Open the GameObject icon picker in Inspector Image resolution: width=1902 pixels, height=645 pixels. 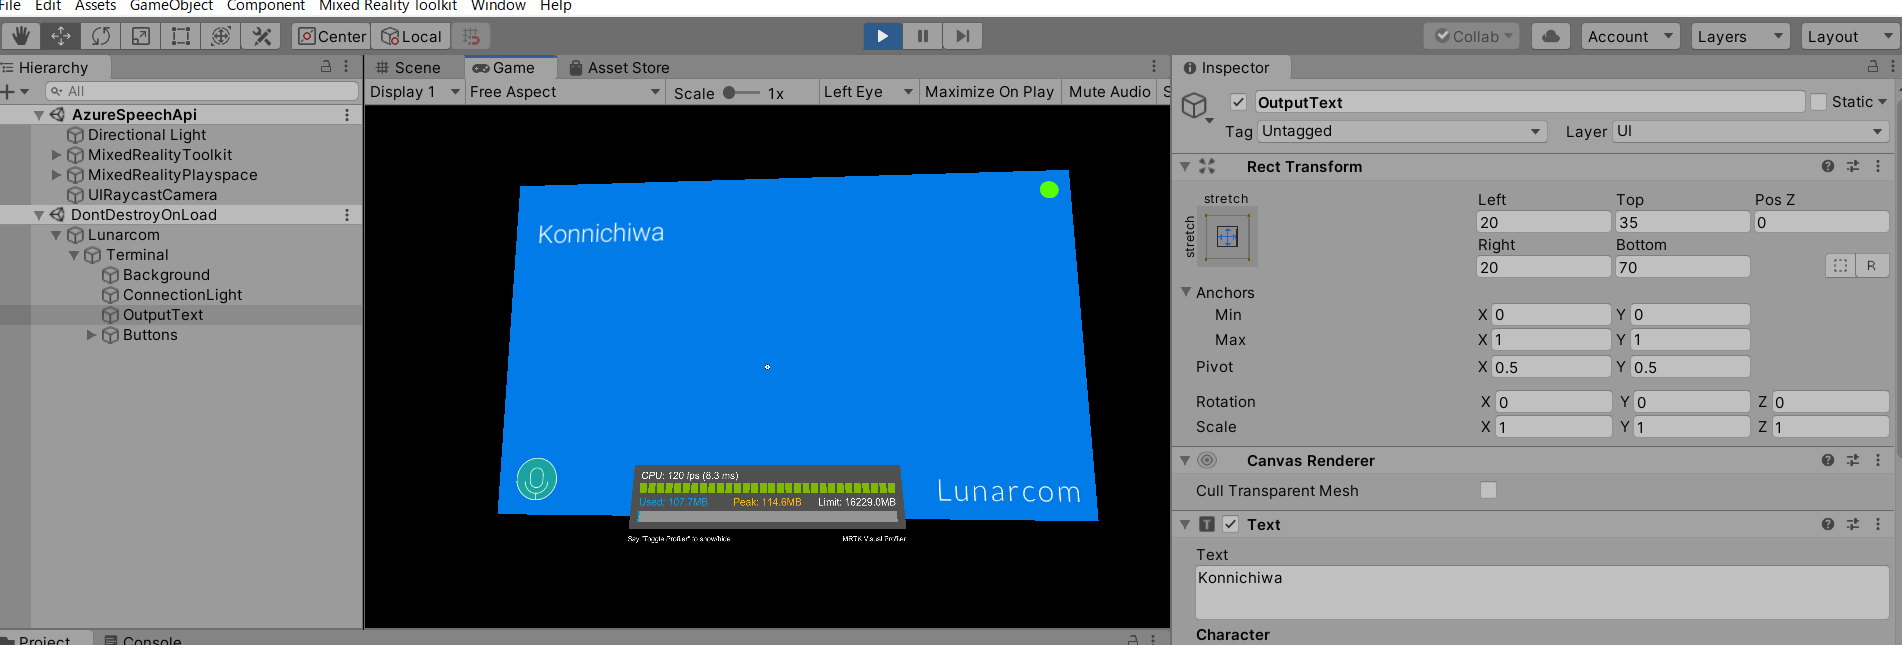coord(1197,106)
